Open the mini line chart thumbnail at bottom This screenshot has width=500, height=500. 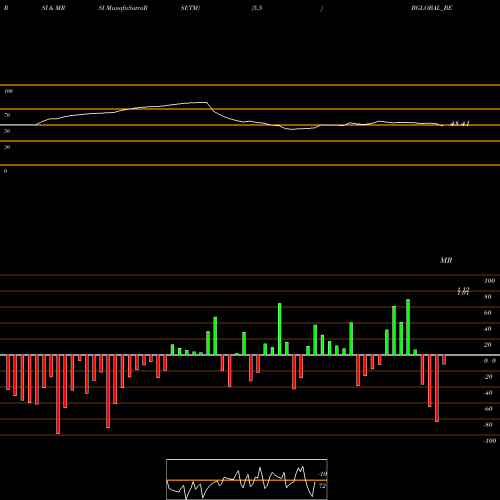pyautogui.click(x=247, y=479)
